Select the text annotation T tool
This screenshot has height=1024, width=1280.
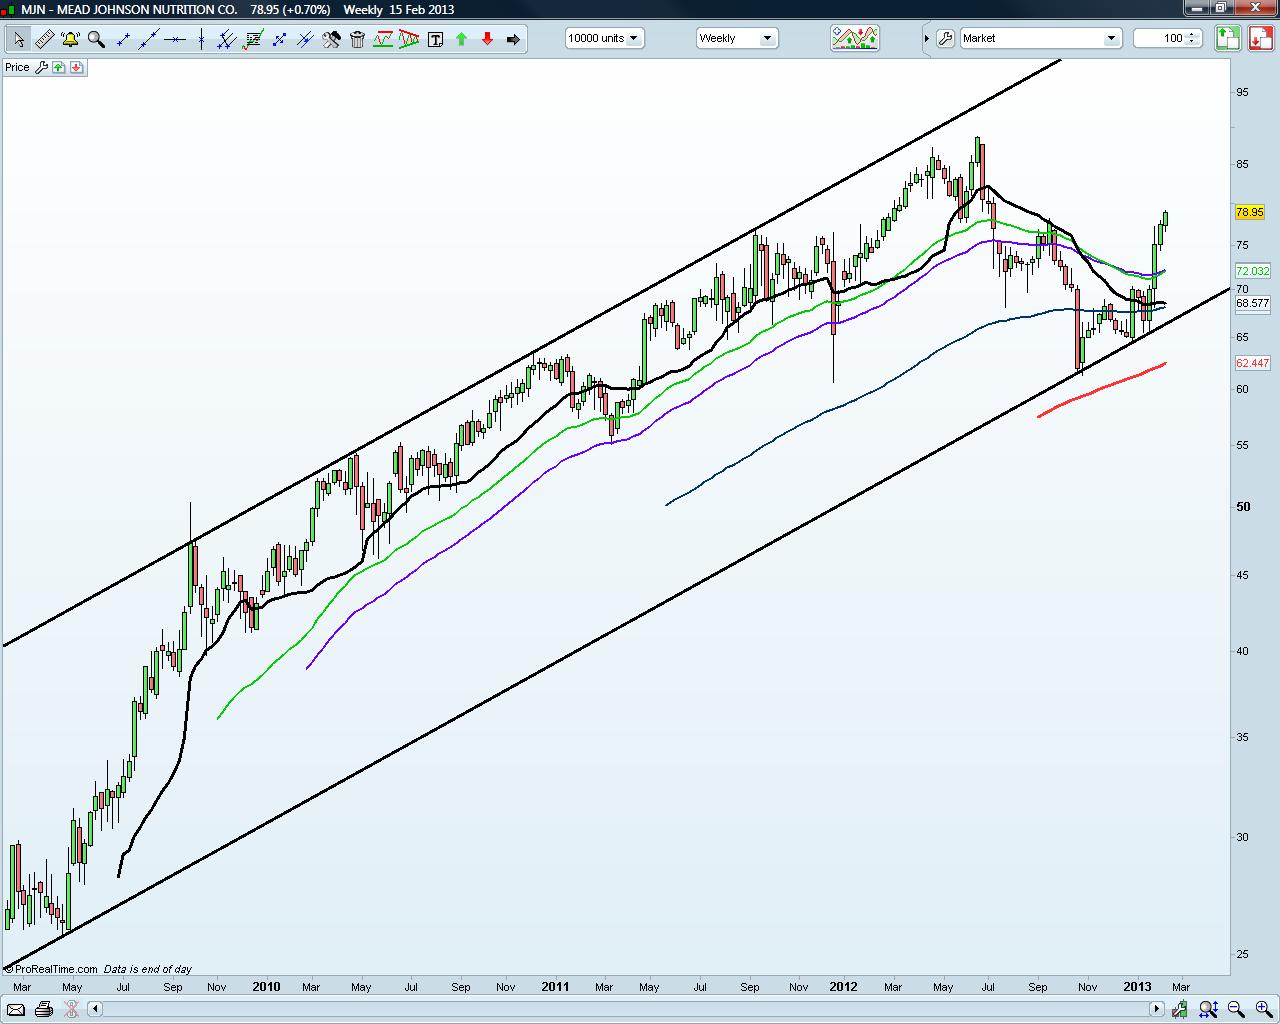tap(435, 39)
